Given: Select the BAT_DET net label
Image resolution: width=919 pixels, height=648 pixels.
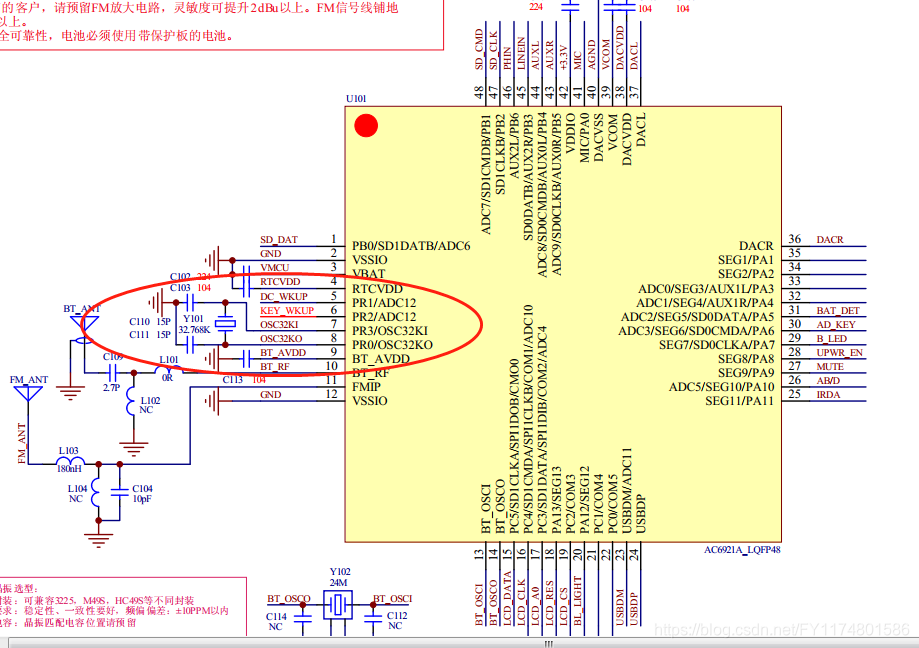Looking at the screenshot, I should tap(838, 311).
